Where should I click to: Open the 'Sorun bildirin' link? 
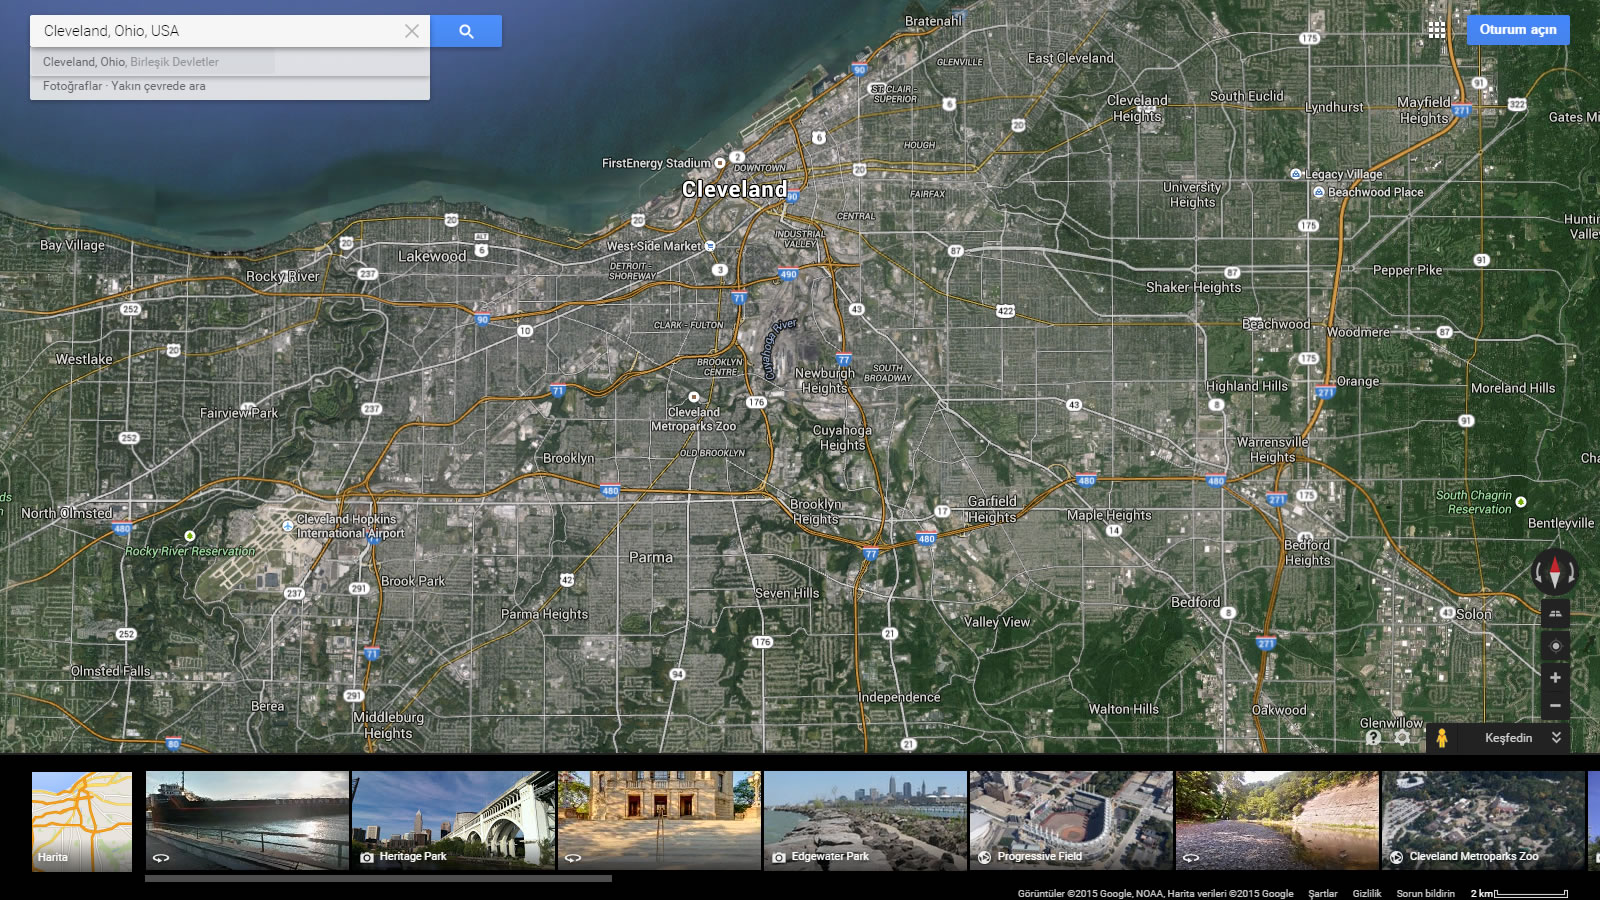tap(1425, 893)
